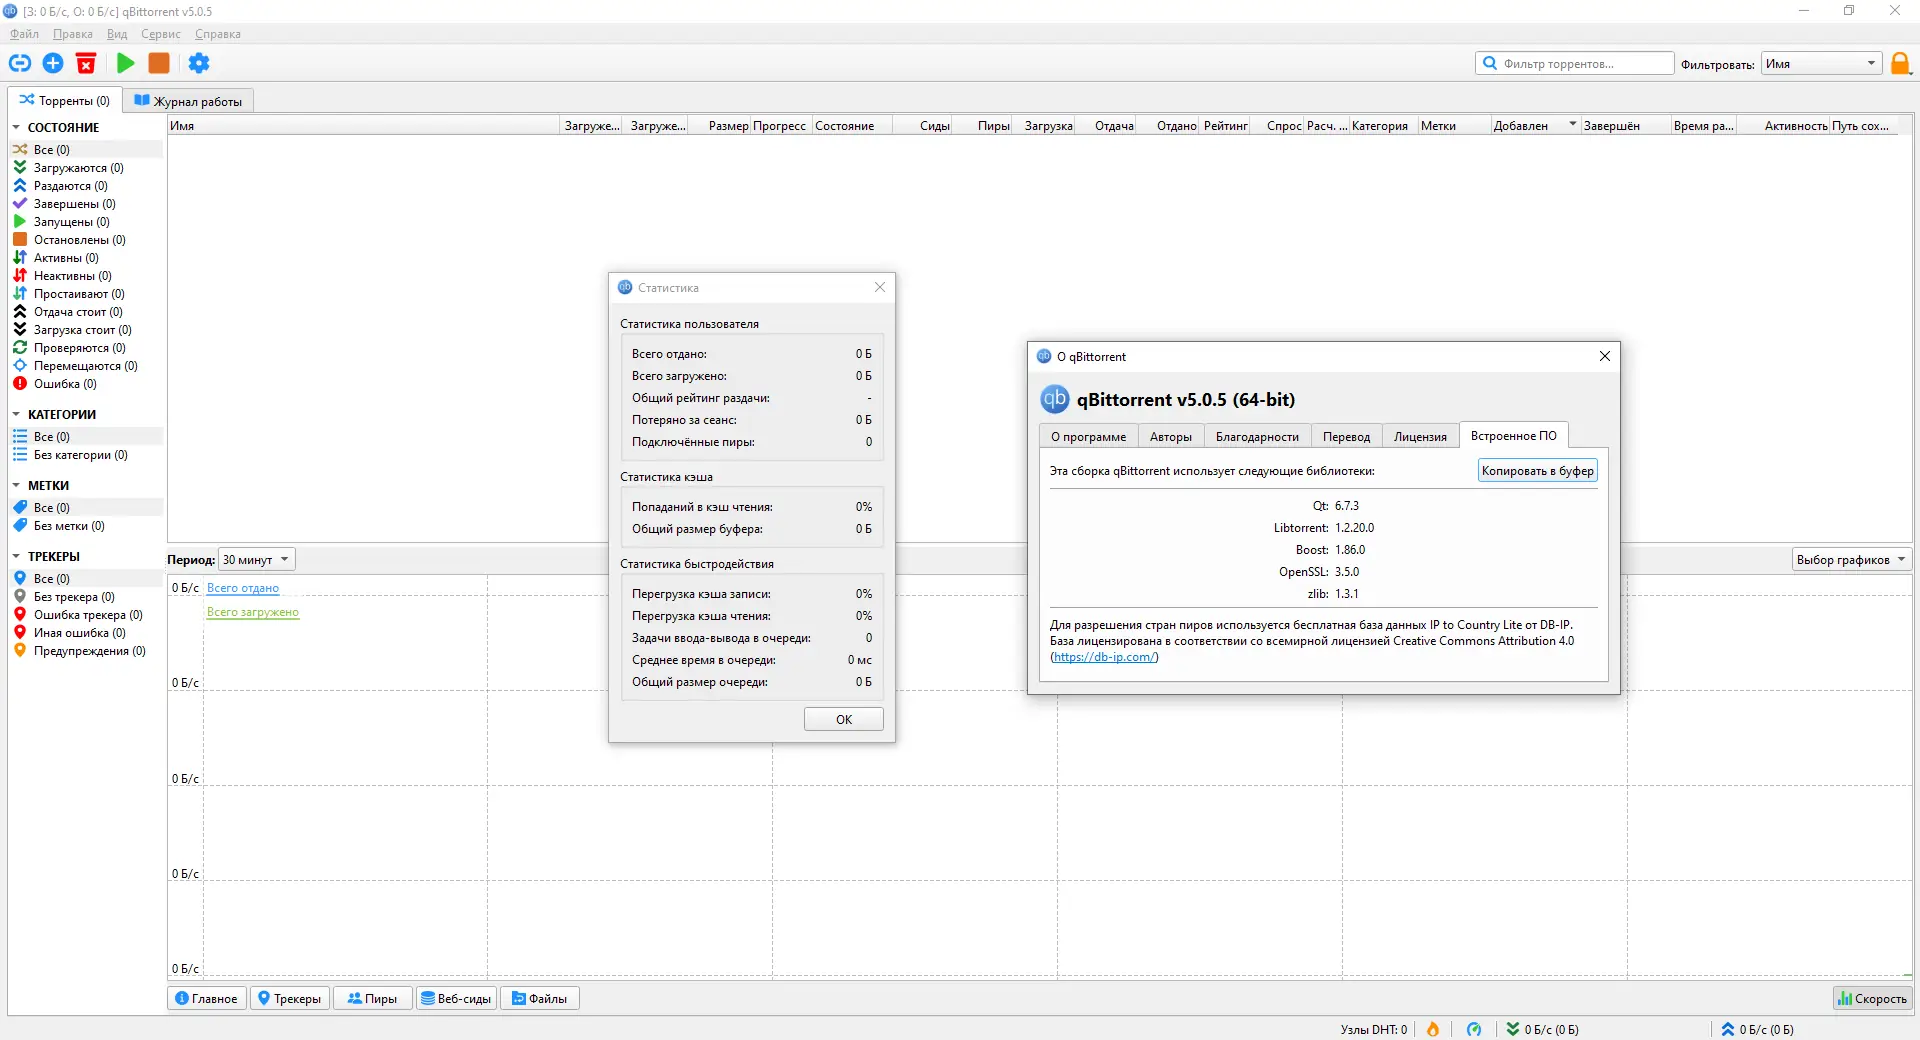This screenshot has width=1920, height=1040.
Task: Click the Фильтр торрентов search field
Action: pos(1575,64)
